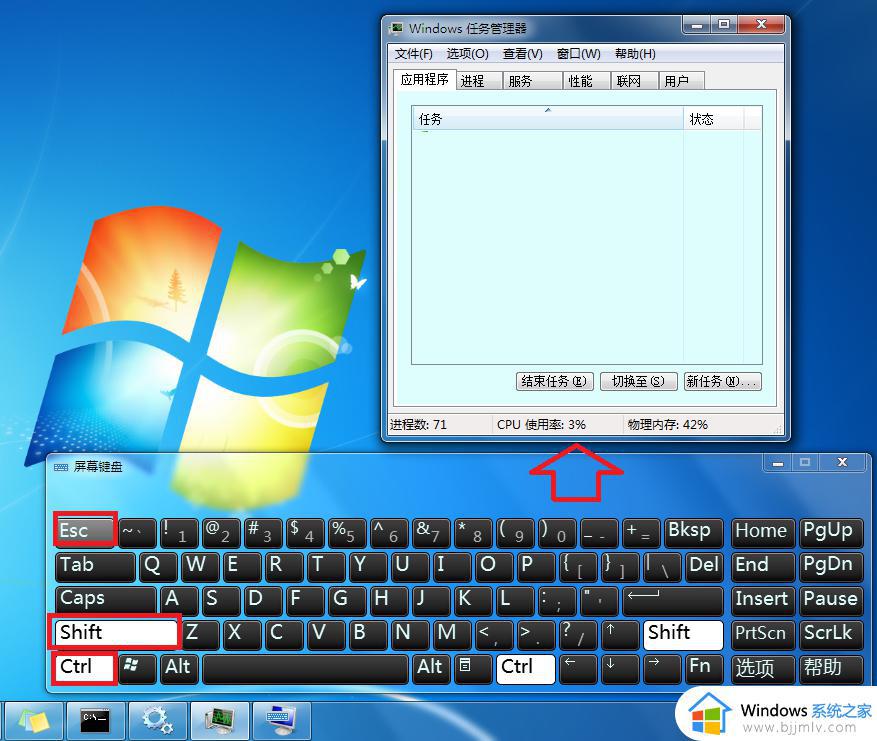This screenshot has height=741, width=877.
Task: Sort by the 状态 column header
Action: coord(713,119)
